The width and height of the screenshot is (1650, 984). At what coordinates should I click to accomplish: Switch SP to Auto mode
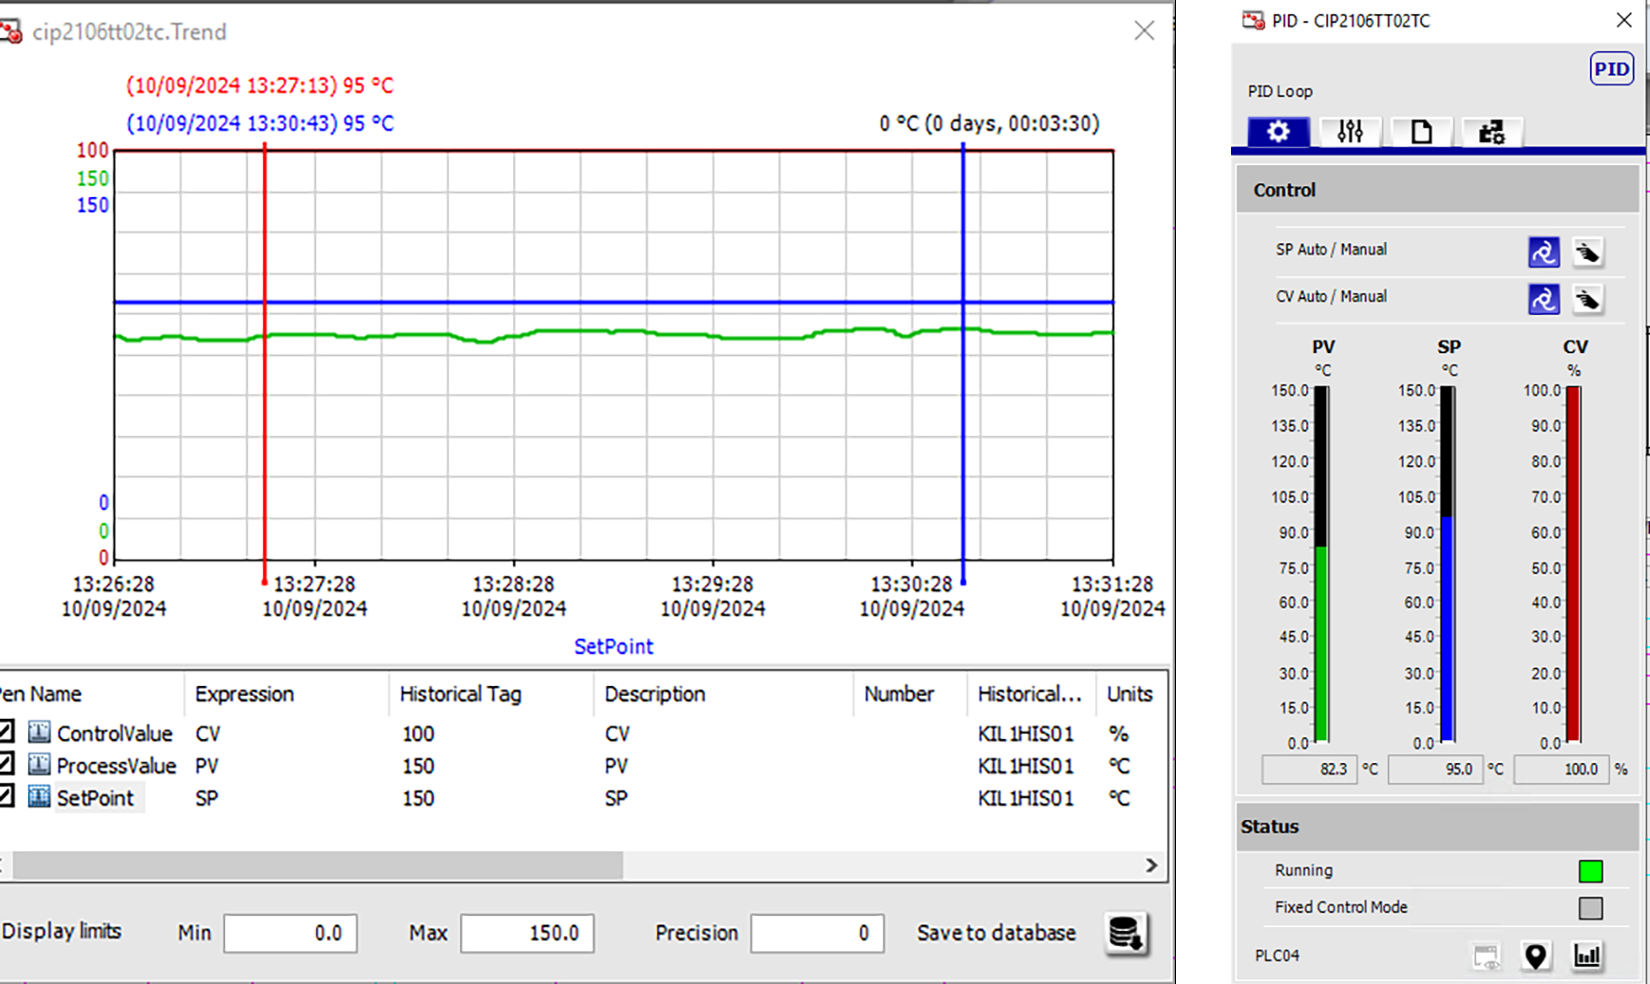1543,252
